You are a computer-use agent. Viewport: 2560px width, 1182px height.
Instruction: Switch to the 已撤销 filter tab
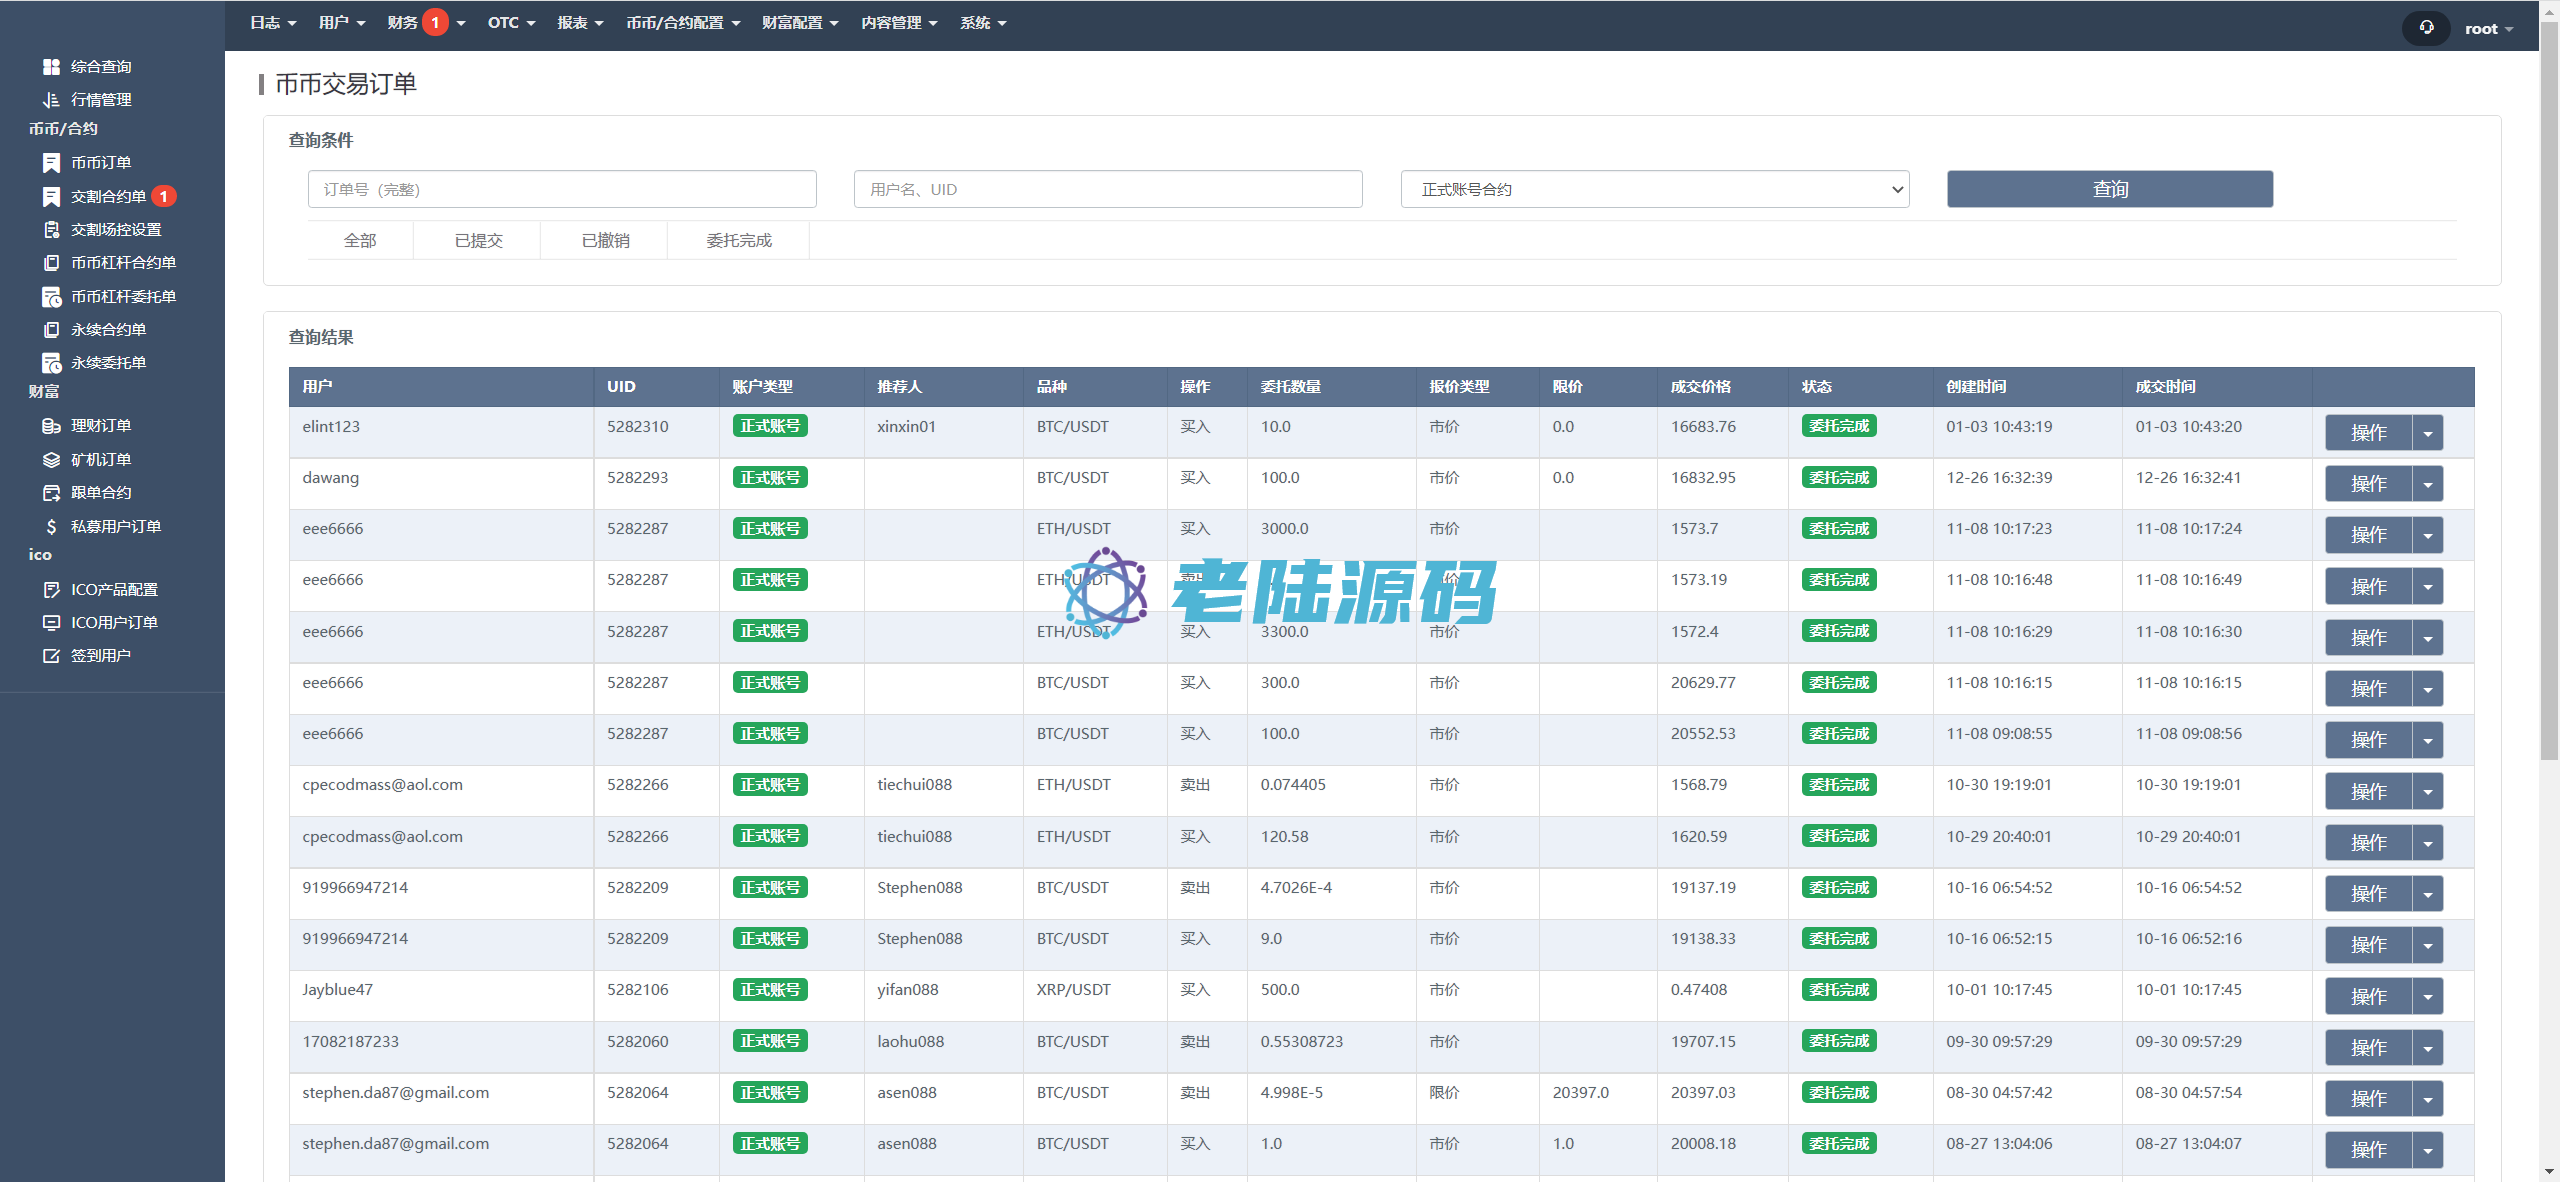tap(605, 240)
